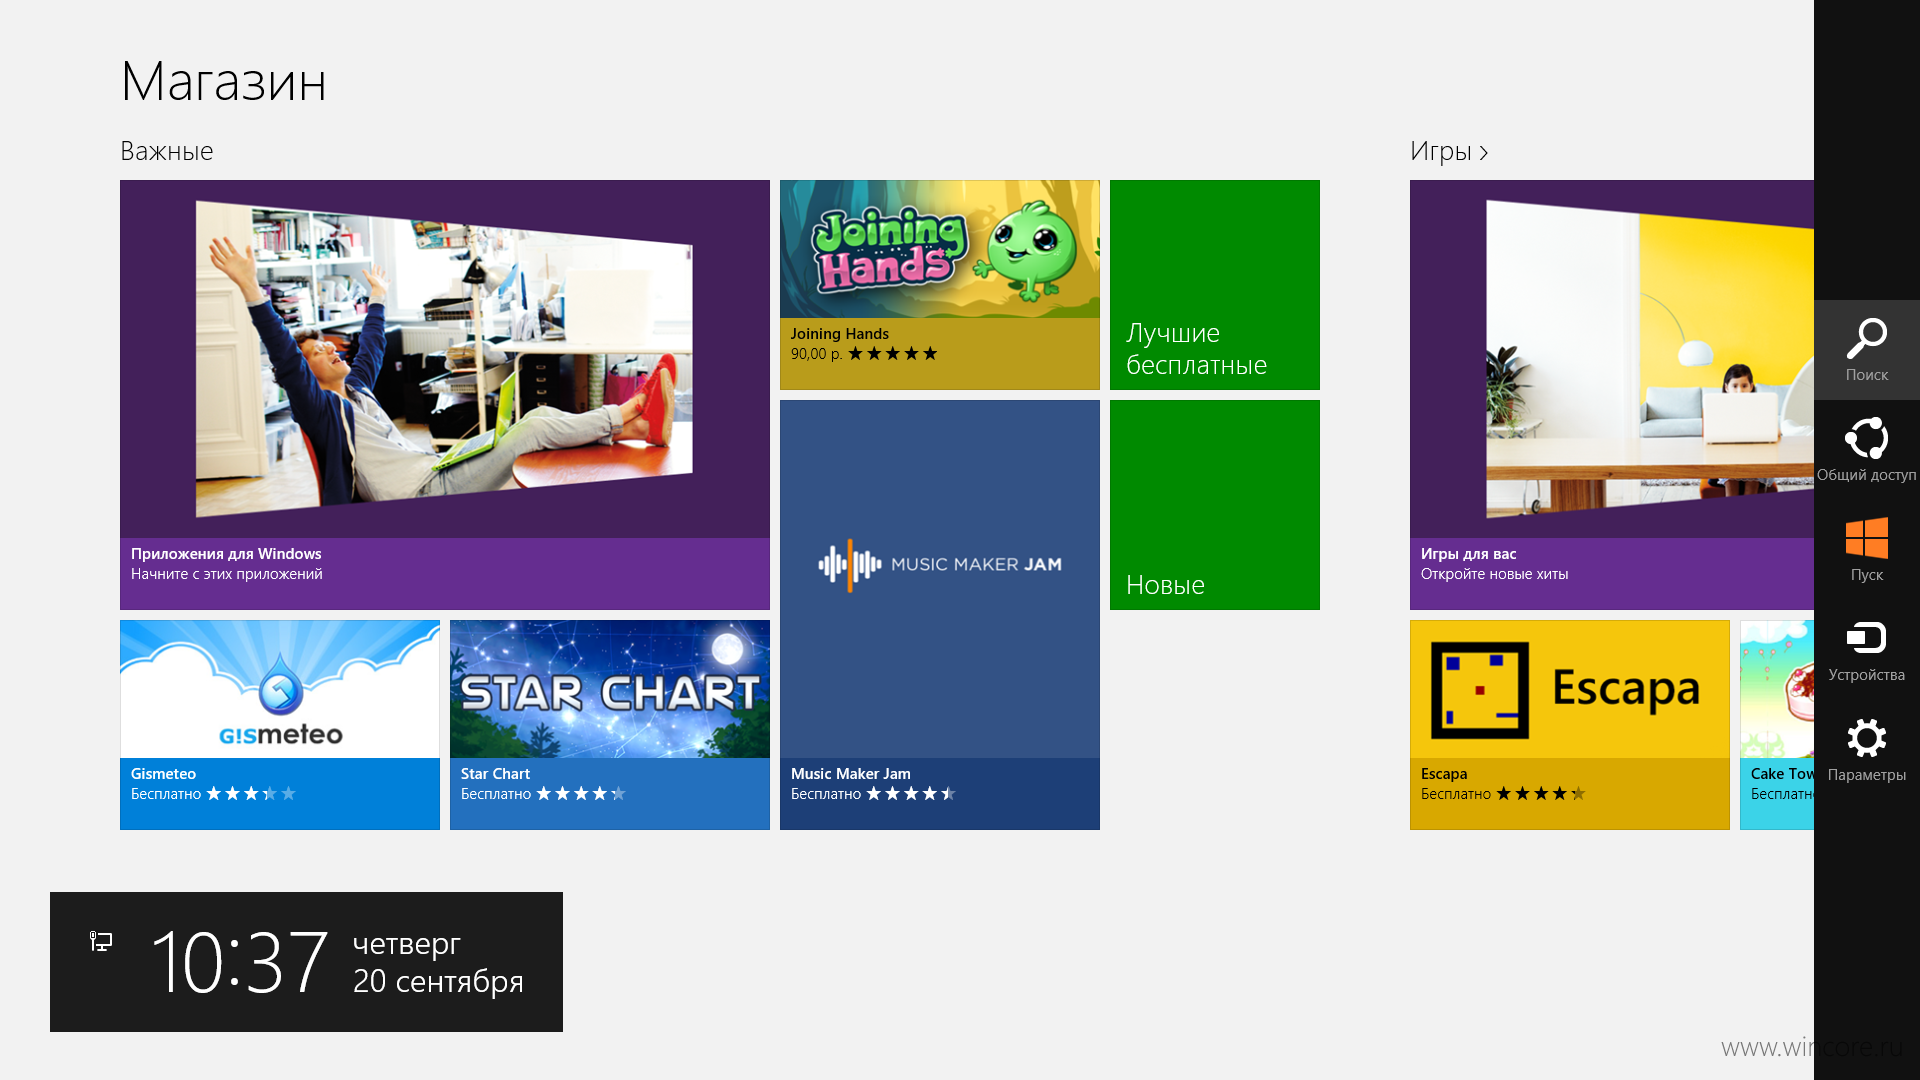This screenshot has height=1080, width=1920.
Task: Open the Settings charm (Параметры) gear
Action: coord(1866,738)
